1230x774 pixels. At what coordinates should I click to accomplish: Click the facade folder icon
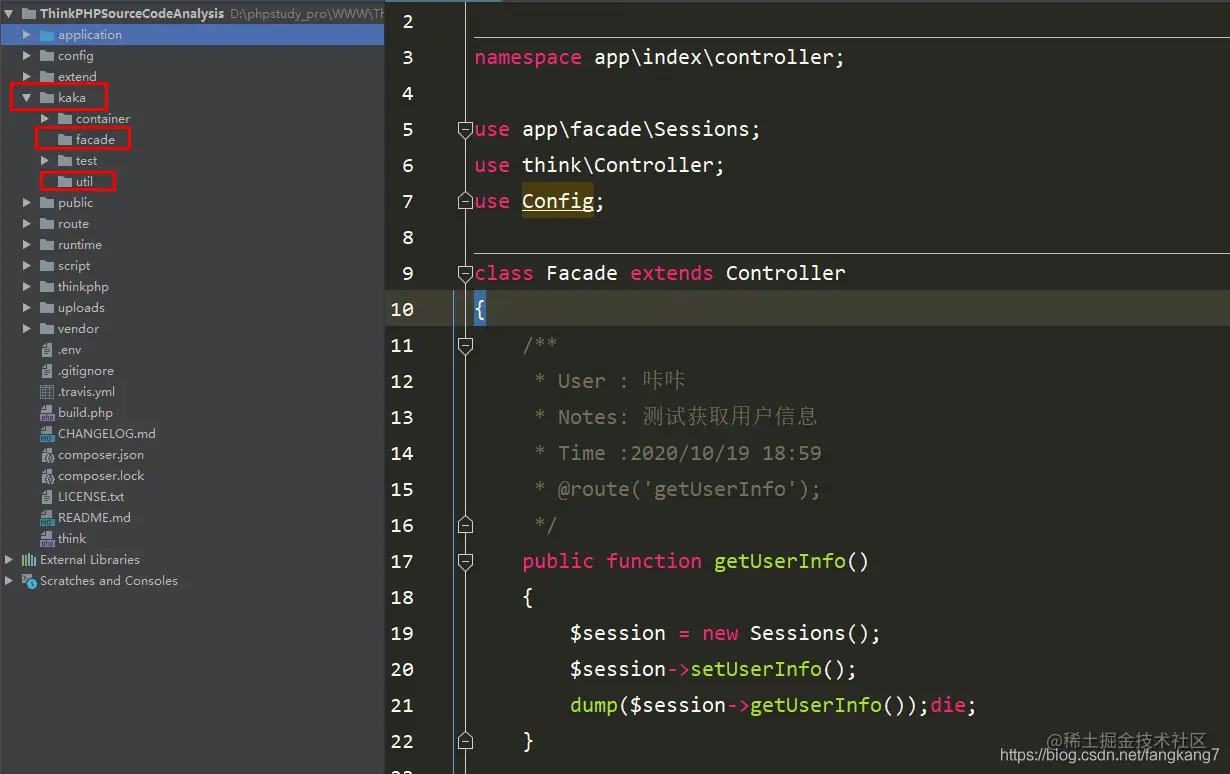click(x=65, y=140)
